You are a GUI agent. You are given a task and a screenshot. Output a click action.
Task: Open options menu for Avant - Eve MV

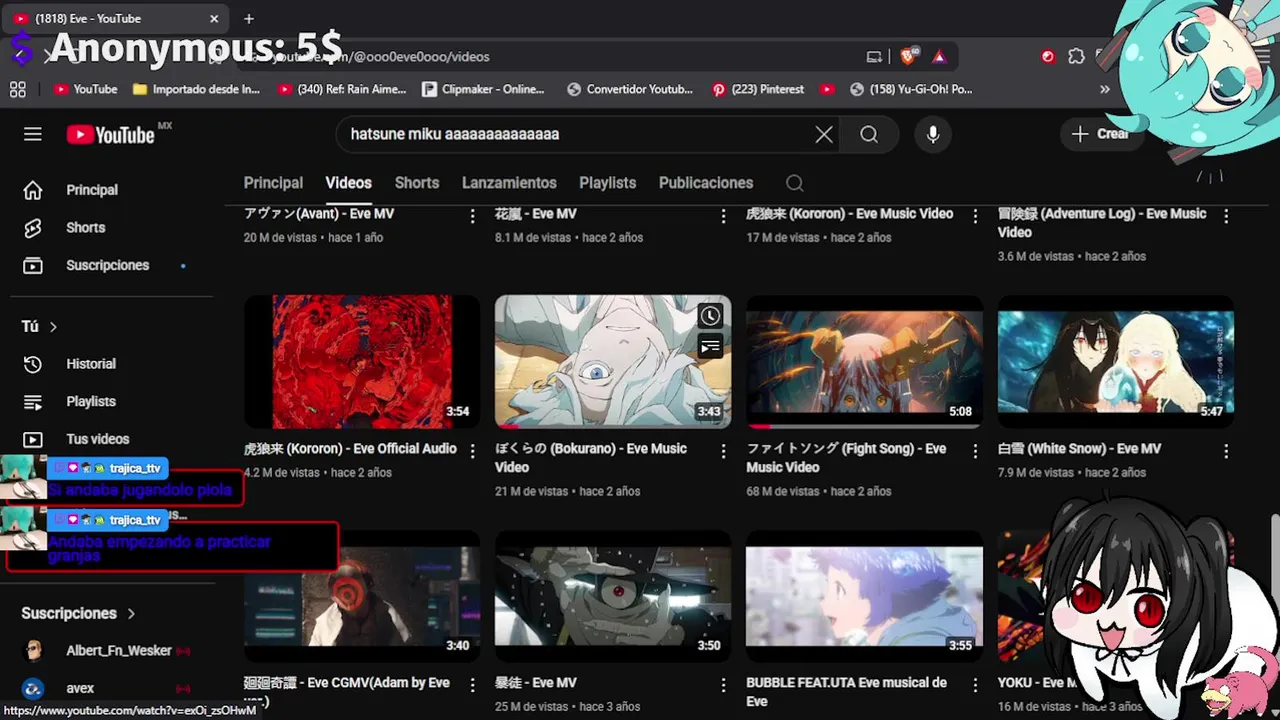coord(473,216)
